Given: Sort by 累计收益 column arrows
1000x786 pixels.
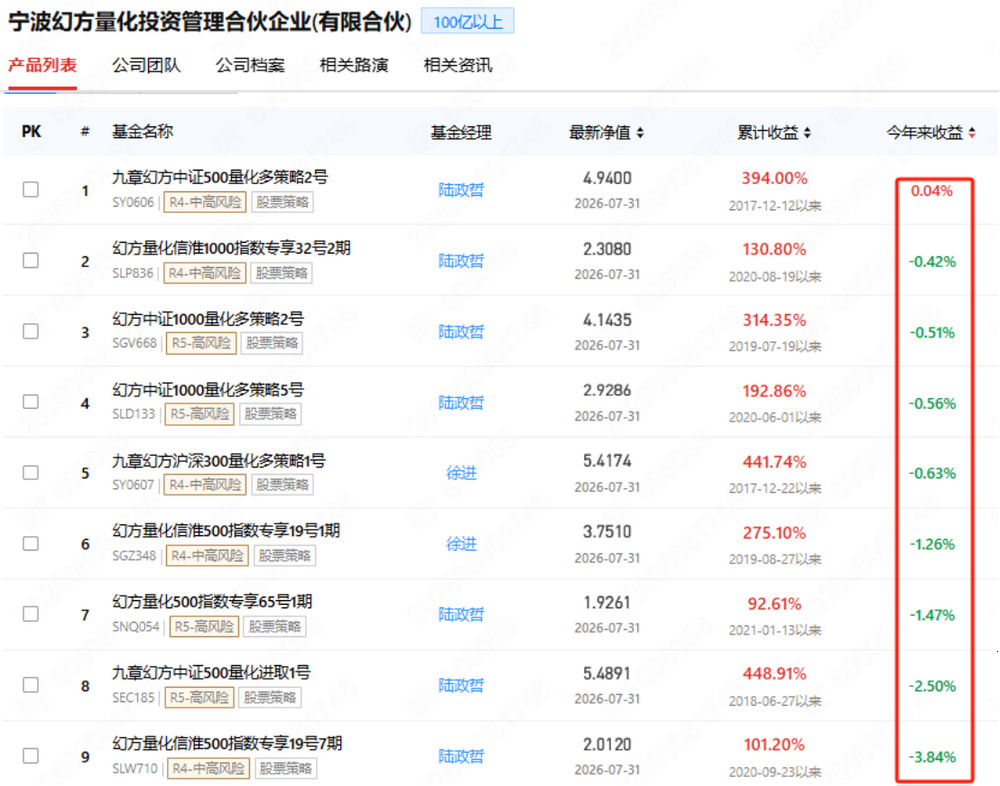Looking at the screenshot, I should click(x=807, y=133).
